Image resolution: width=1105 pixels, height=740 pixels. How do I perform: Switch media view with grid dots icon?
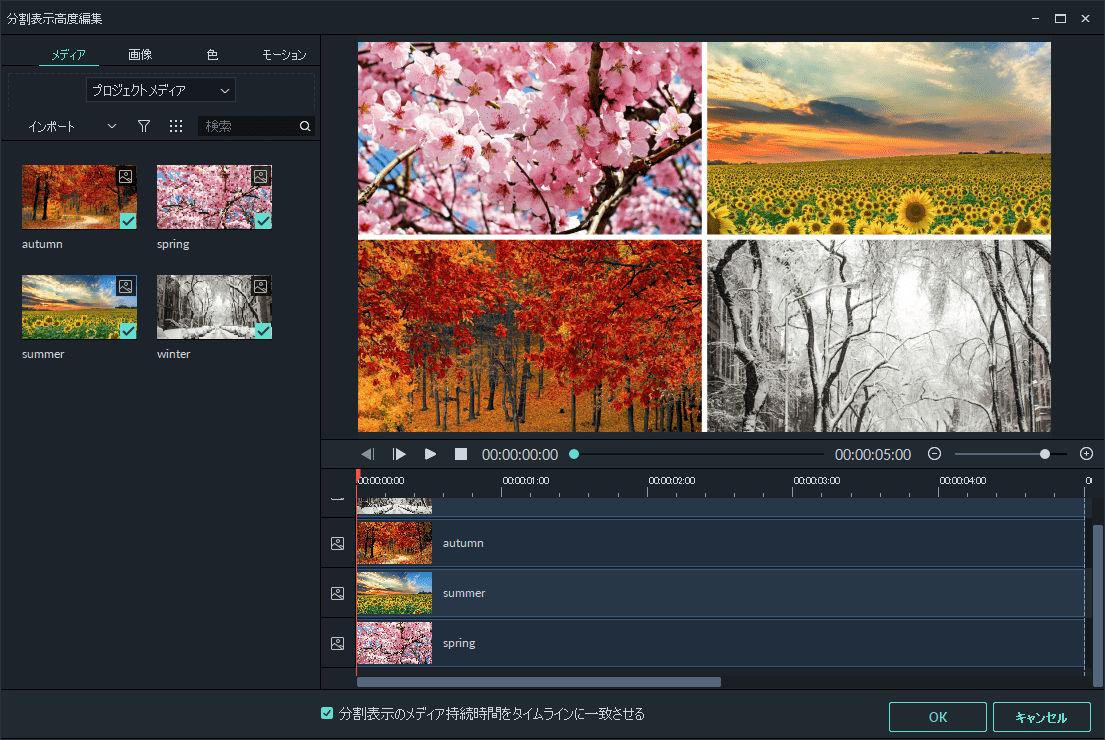(176, 126)
